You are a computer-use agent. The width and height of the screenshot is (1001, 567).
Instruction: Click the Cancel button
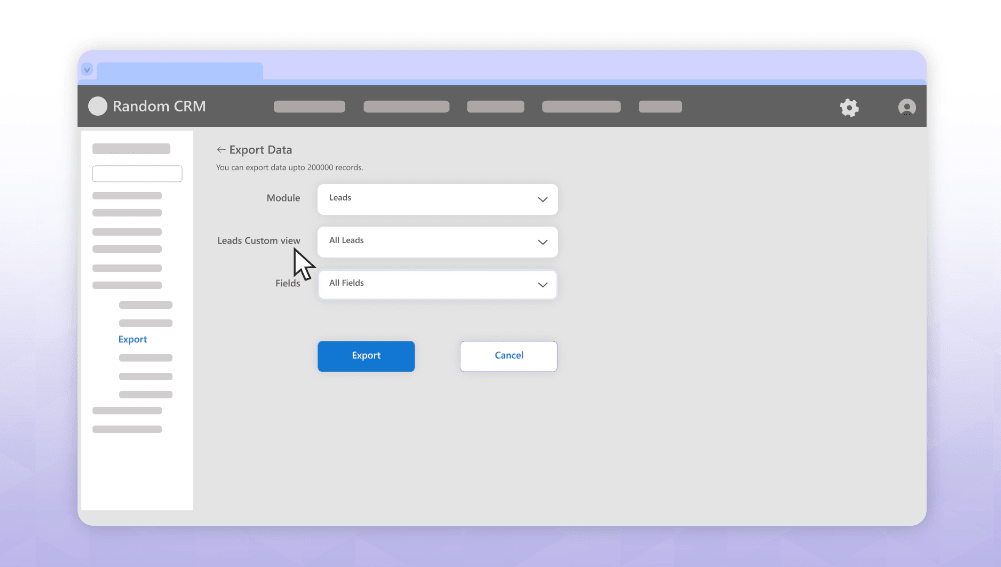click(508, 356)
